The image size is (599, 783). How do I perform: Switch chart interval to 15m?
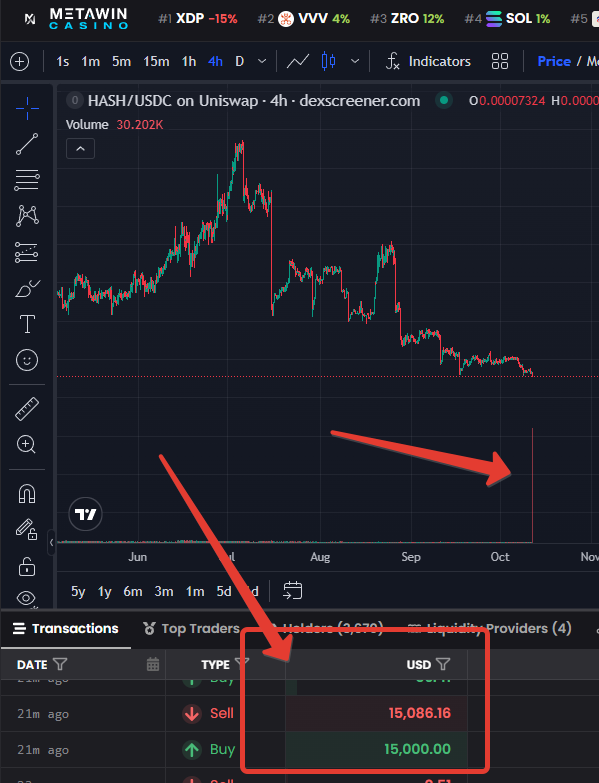pos(156,61)
